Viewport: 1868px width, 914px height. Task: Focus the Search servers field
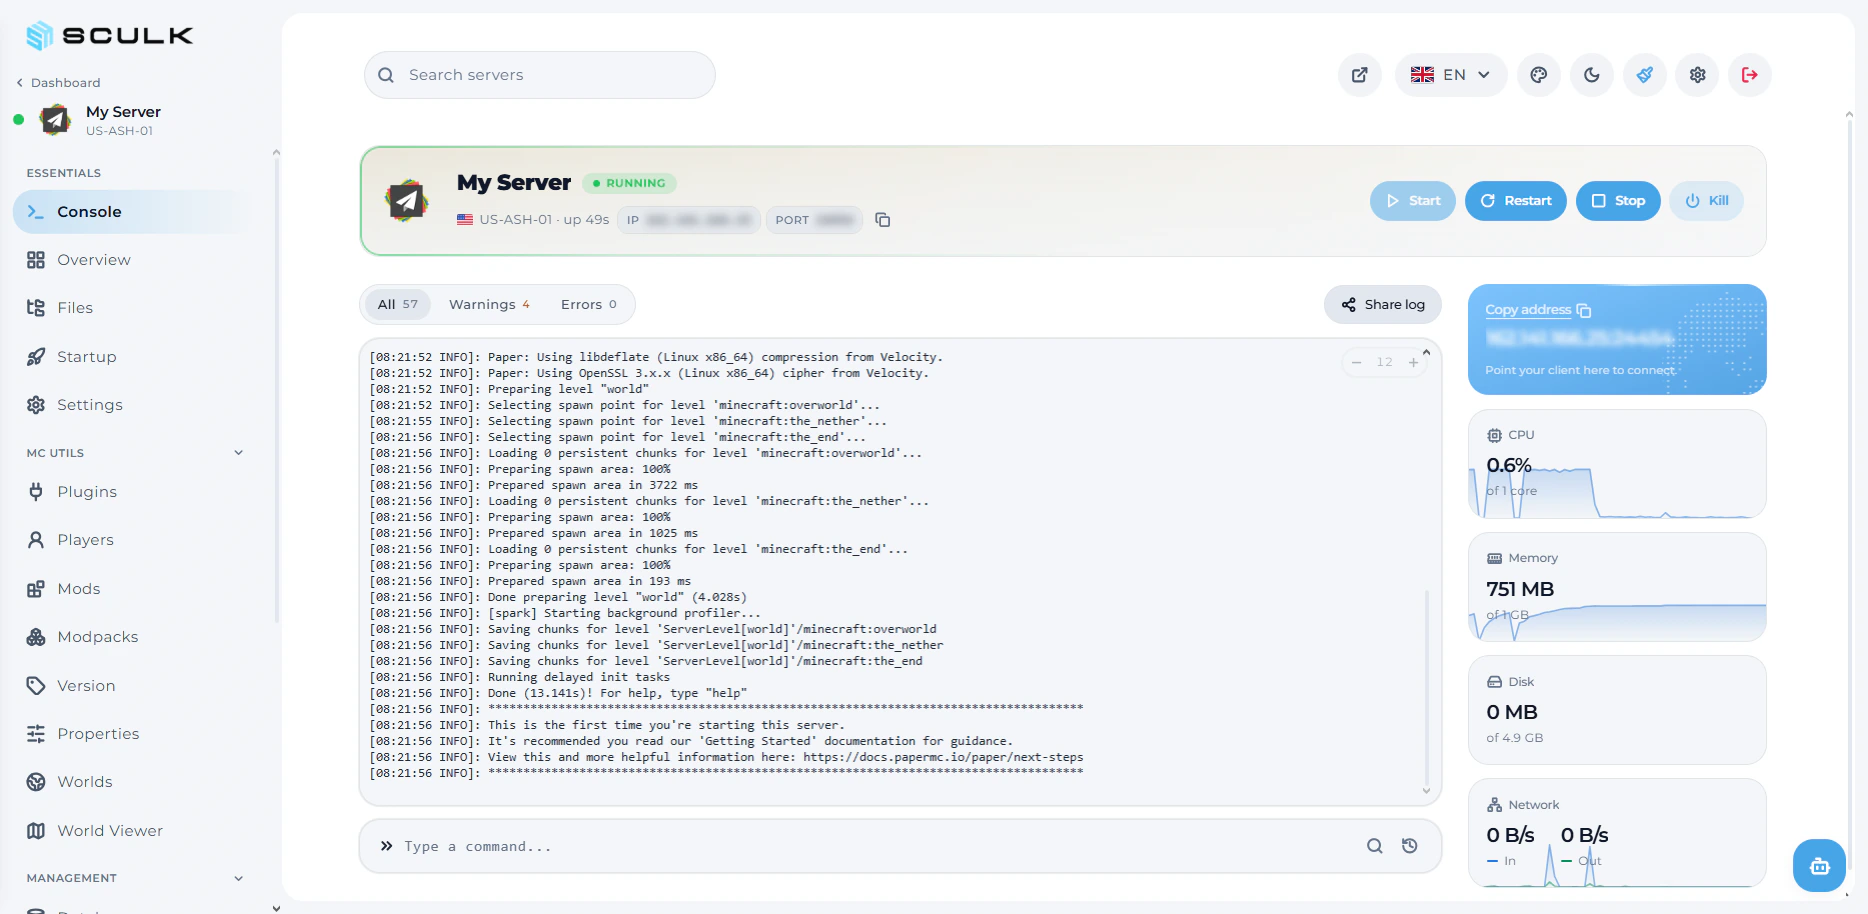540,75
